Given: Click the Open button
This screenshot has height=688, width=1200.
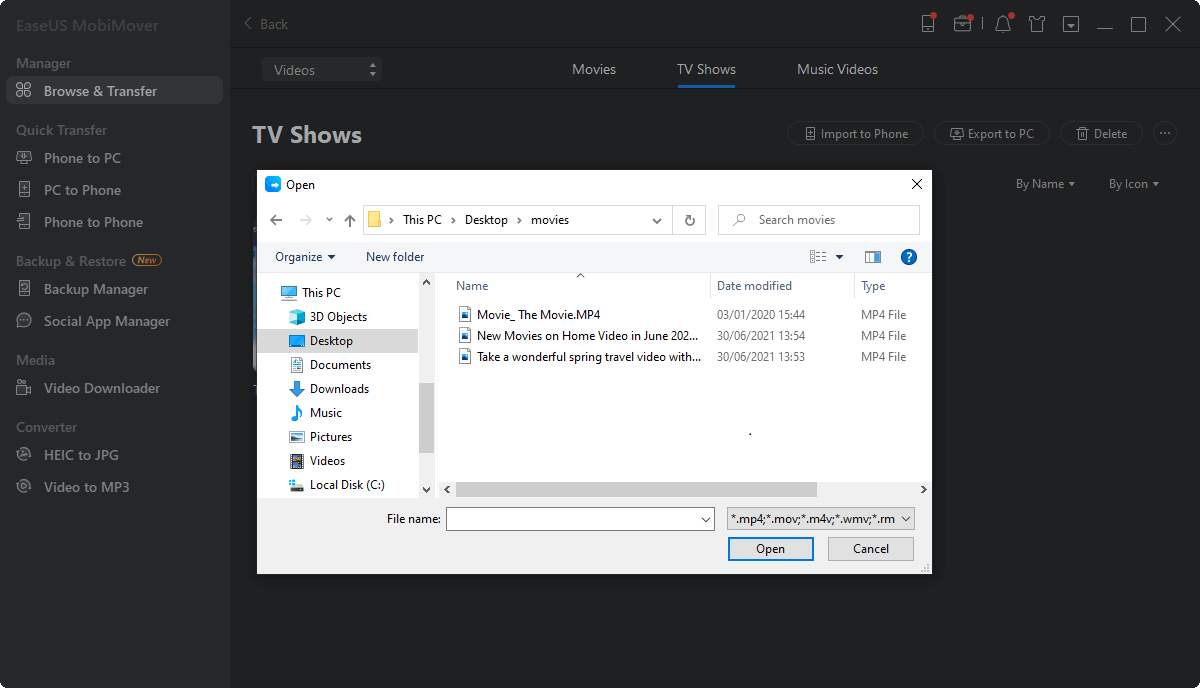Looking at the screenshot, I should (770, 549).
